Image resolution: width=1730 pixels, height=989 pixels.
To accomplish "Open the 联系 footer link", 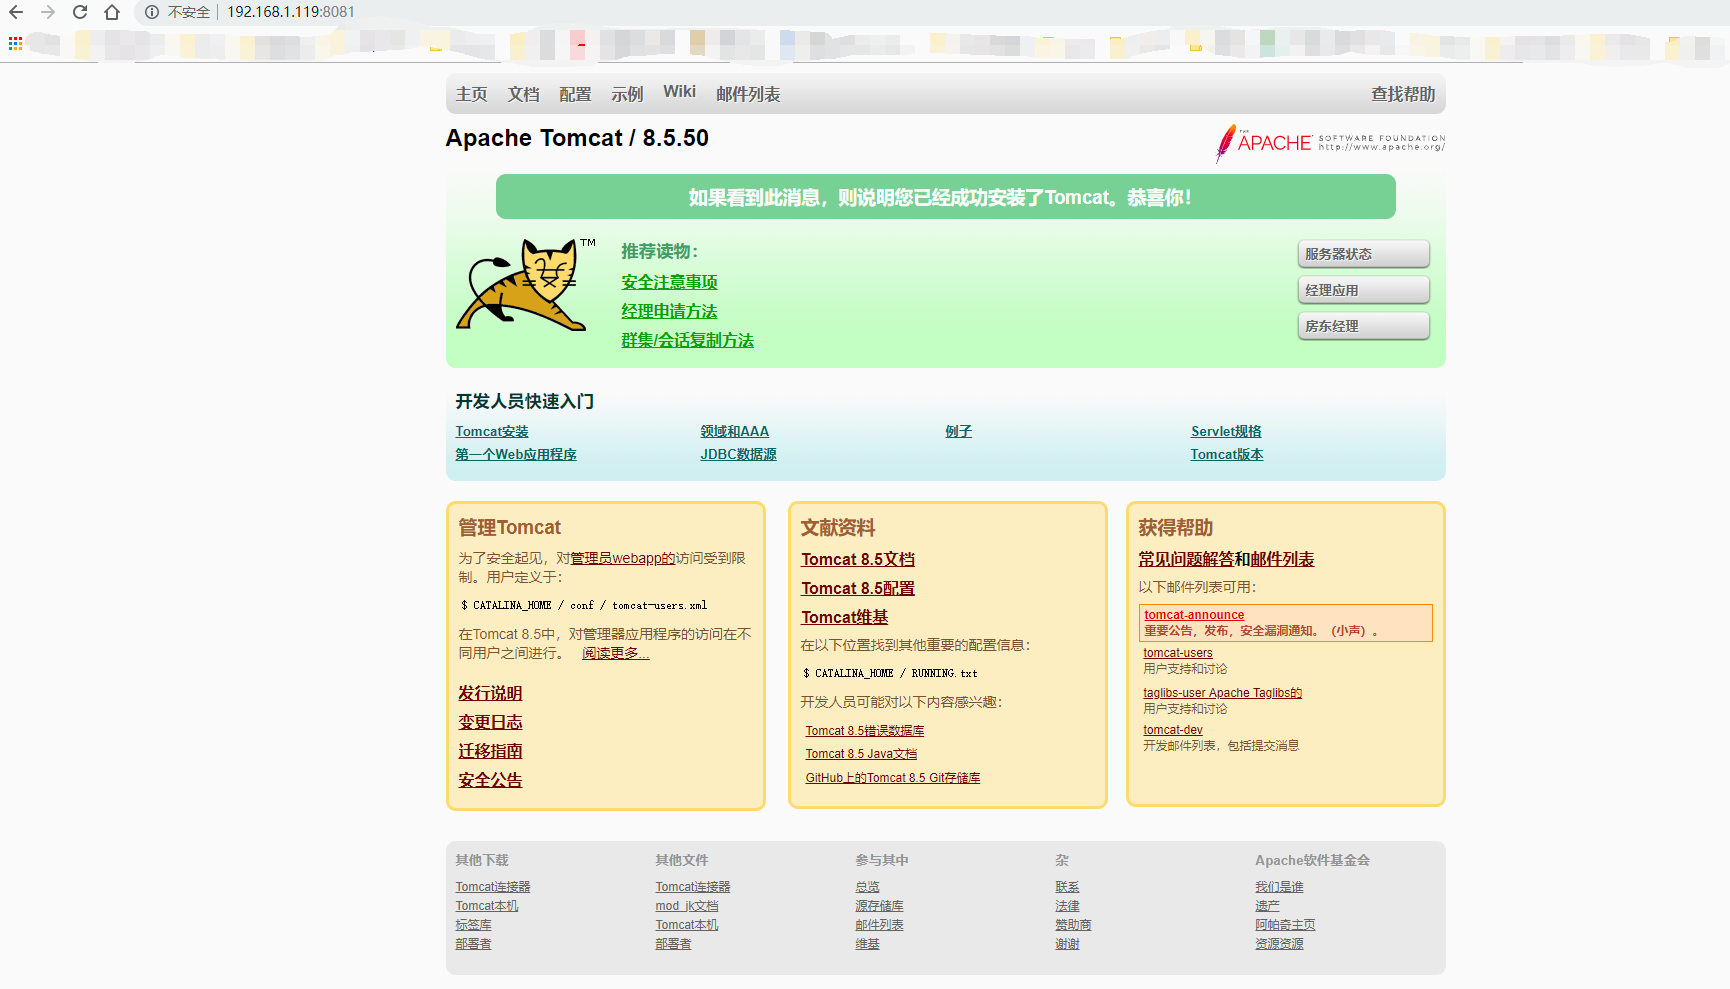I will point(1067,887).
